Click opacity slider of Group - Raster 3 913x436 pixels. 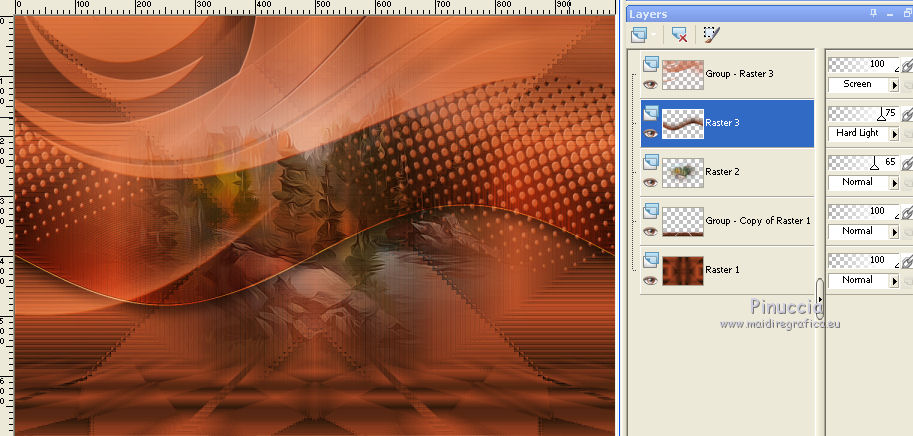pyautogui.click(x=864, y=65)
